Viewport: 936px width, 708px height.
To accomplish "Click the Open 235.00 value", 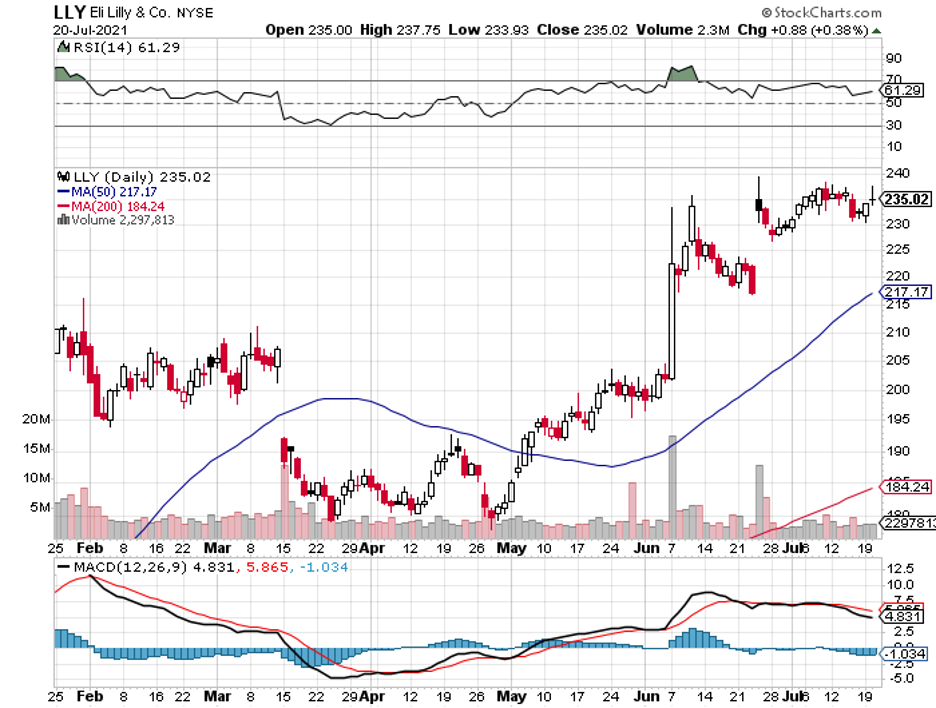I will (x=309, y=30).
